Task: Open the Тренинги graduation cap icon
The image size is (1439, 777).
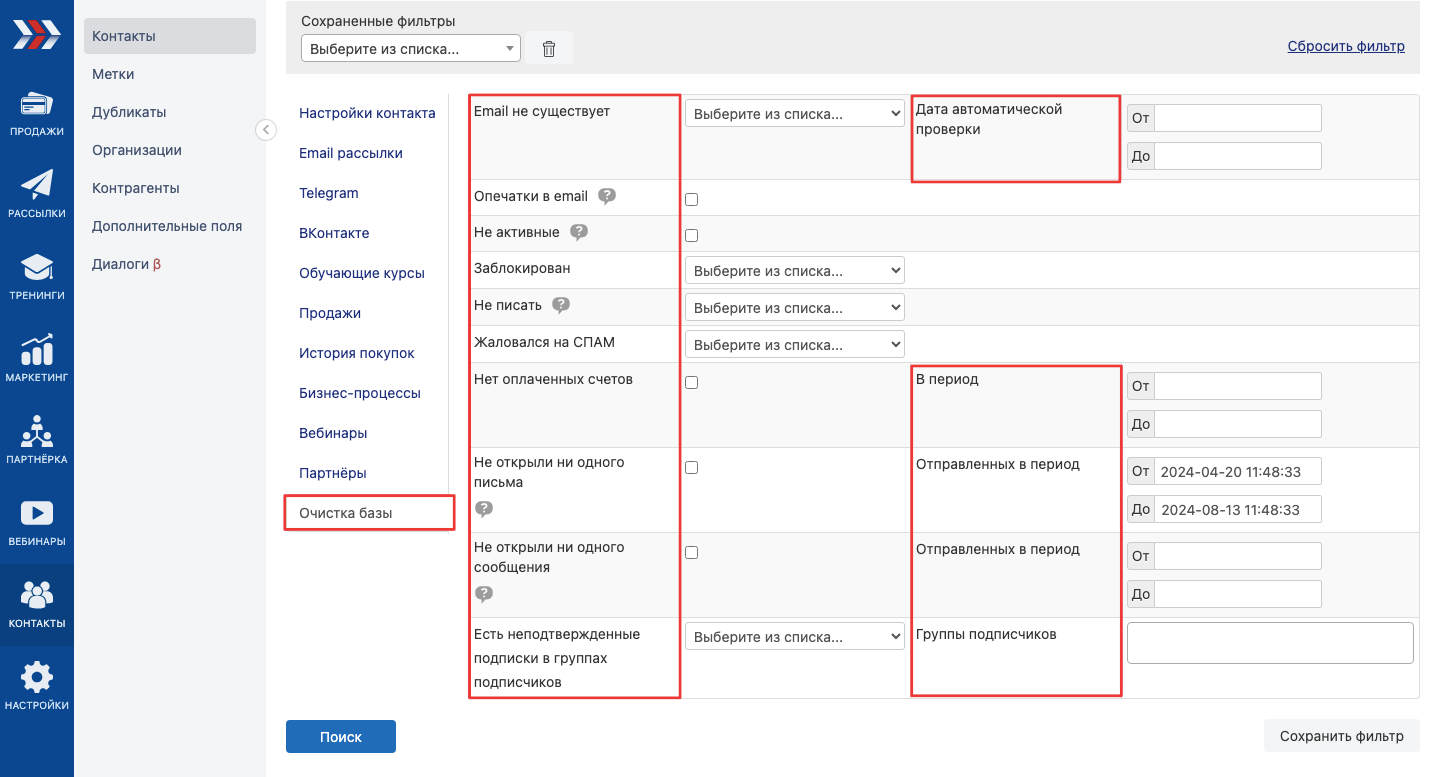Action: click(36, 268)
